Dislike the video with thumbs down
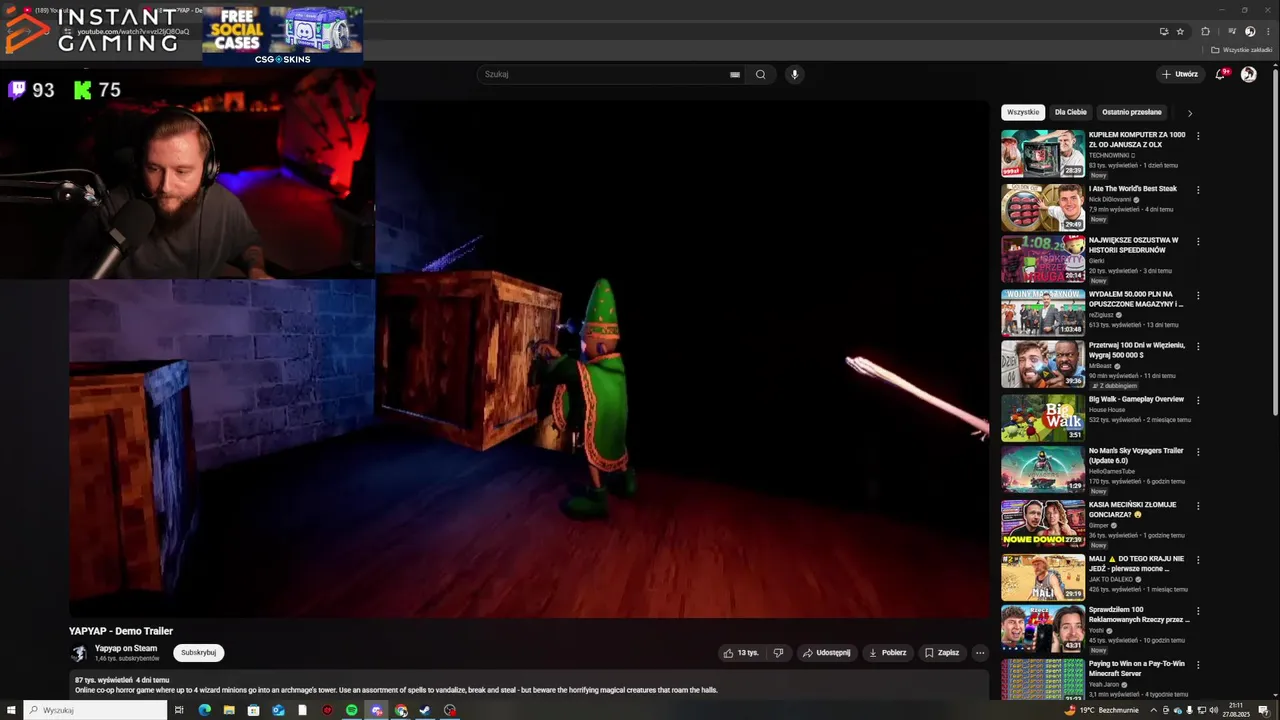Image resolution: width=1280 pixels, height=720 pixels. (779, 653)
